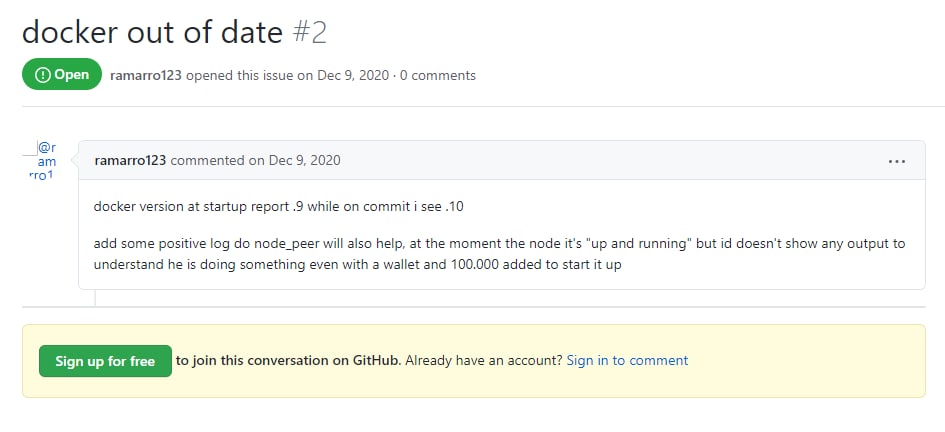
Task: Click the paragraph about node_peer positive log
Action: pyautogui.click(x=500, y=254)
